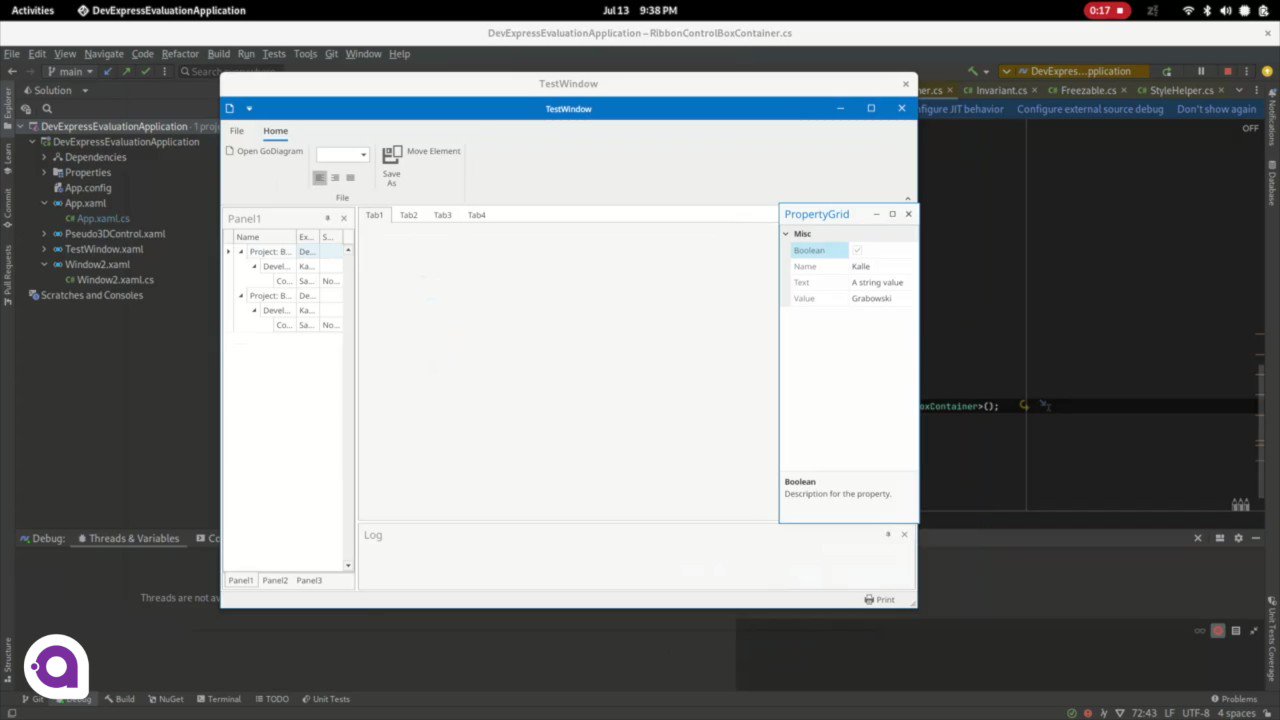Click the Unit Tests tool window icon
The width and height of the screenshot is (1280, 720).
[x=326, y=699]
